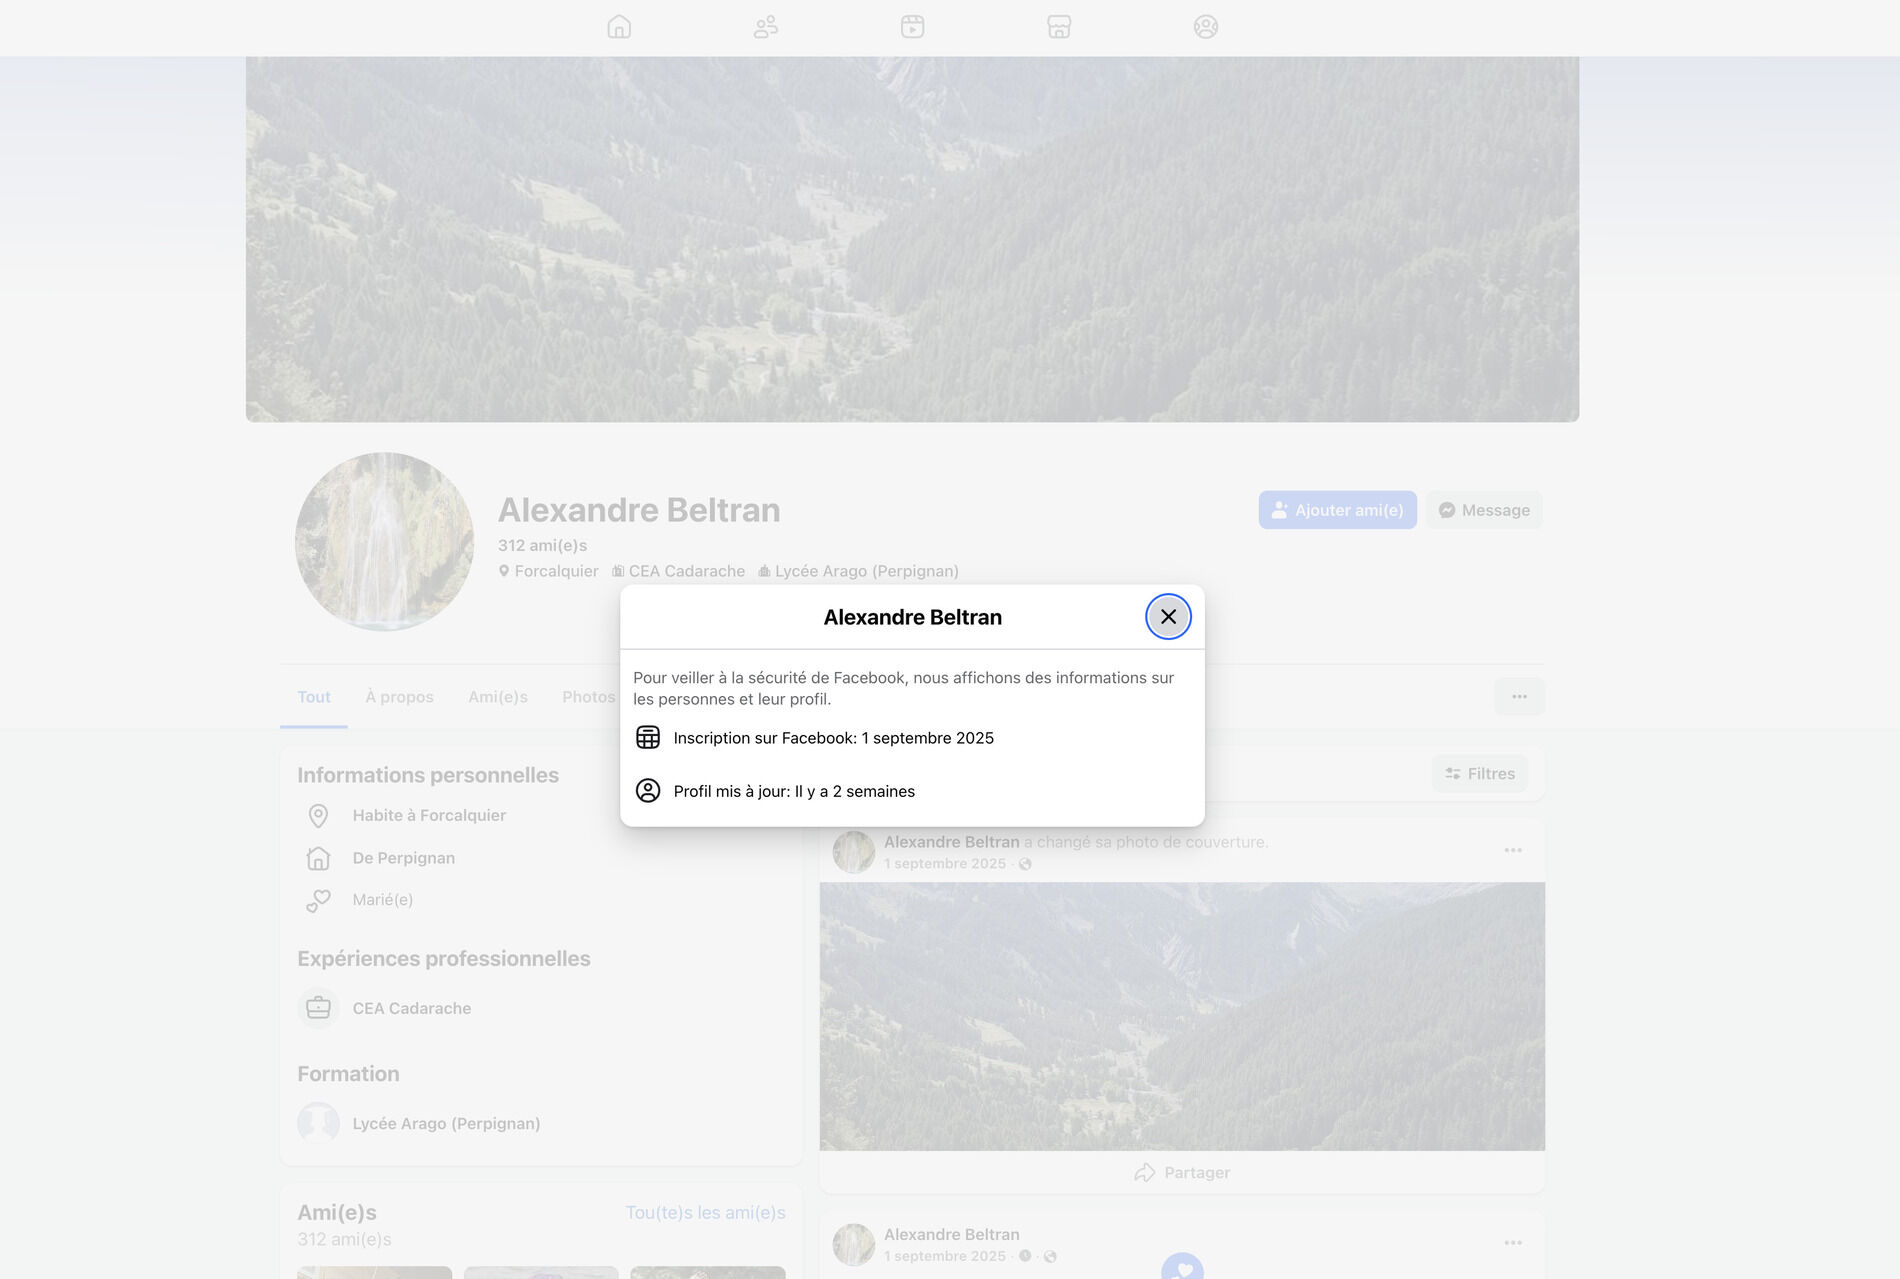This screenshot has width=1900, height=1279.
Task: Open options menu on second 1 septembre post
Action: point(1513,1243)
